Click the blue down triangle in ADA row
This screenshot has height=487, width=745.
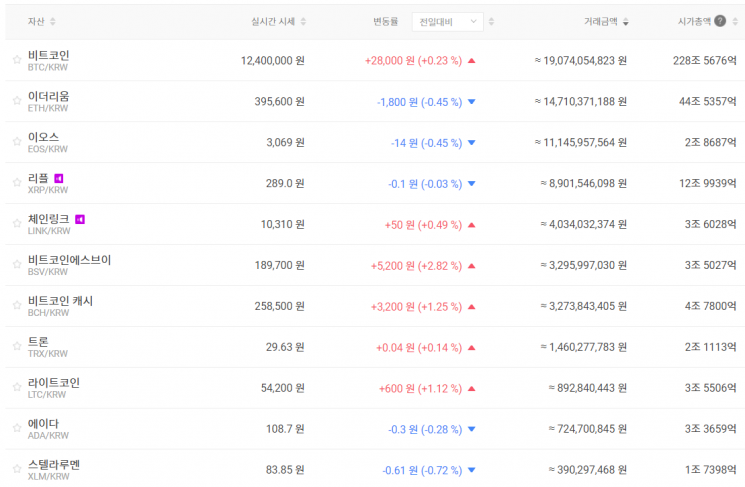472,429
